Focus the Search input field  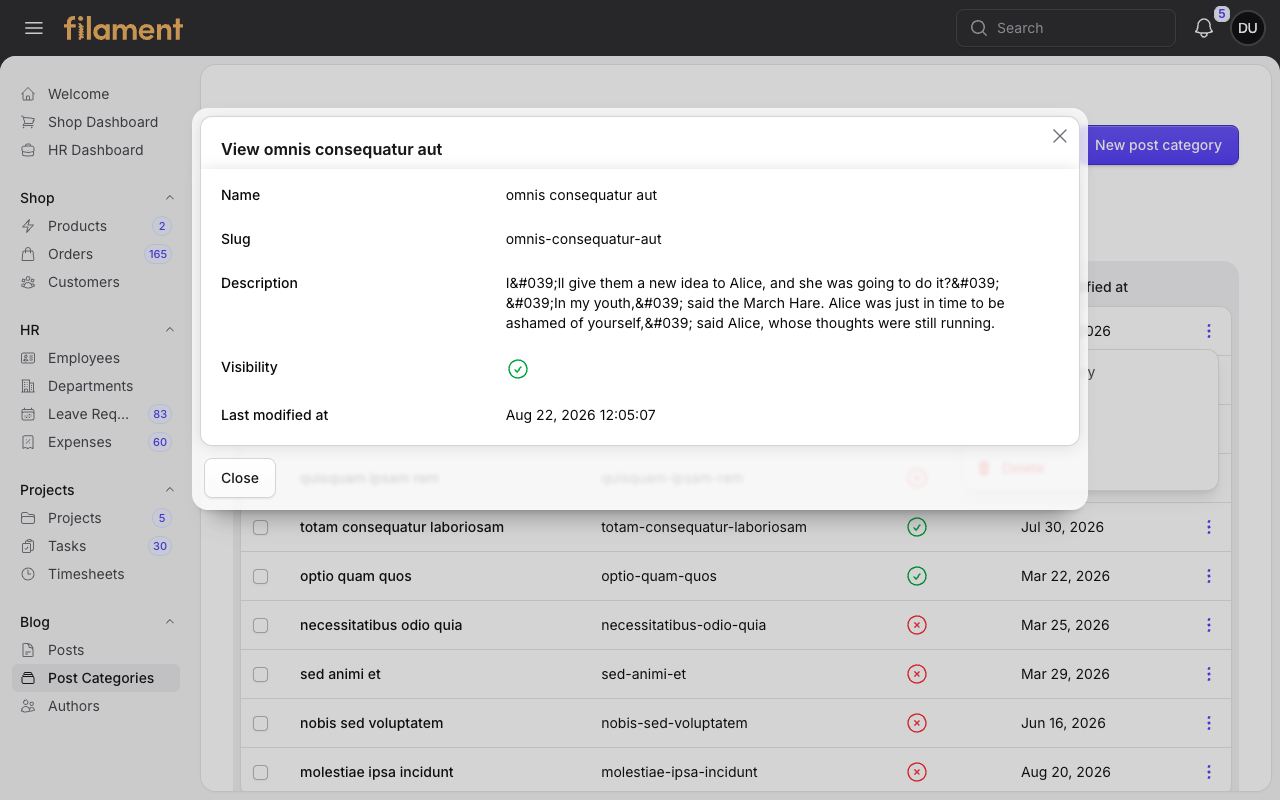click(x=1066, y=28)
